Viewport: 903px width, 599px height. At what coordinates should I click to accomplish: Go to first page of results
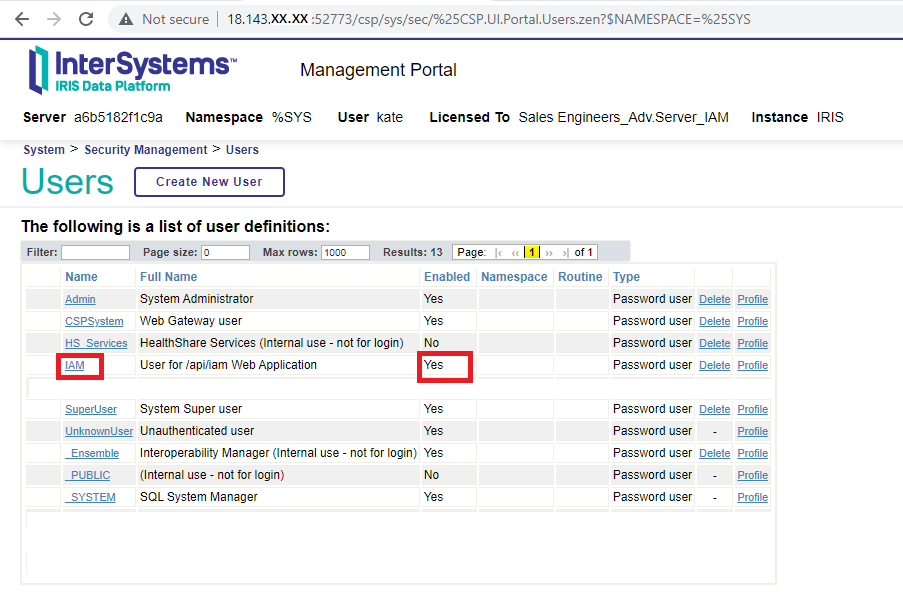coord(498,252)
